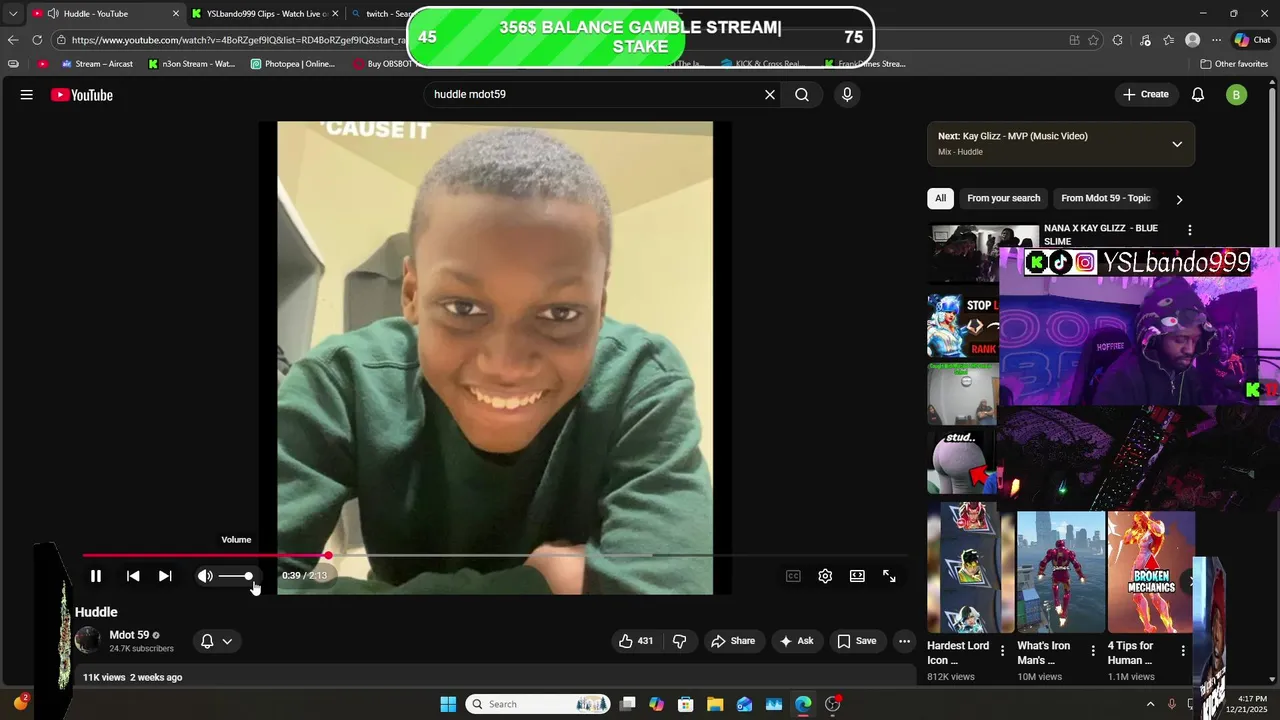Show more filter chips with the arrow
The width and height of the screenshot is (1280, 720).
tap(1179, 199)
